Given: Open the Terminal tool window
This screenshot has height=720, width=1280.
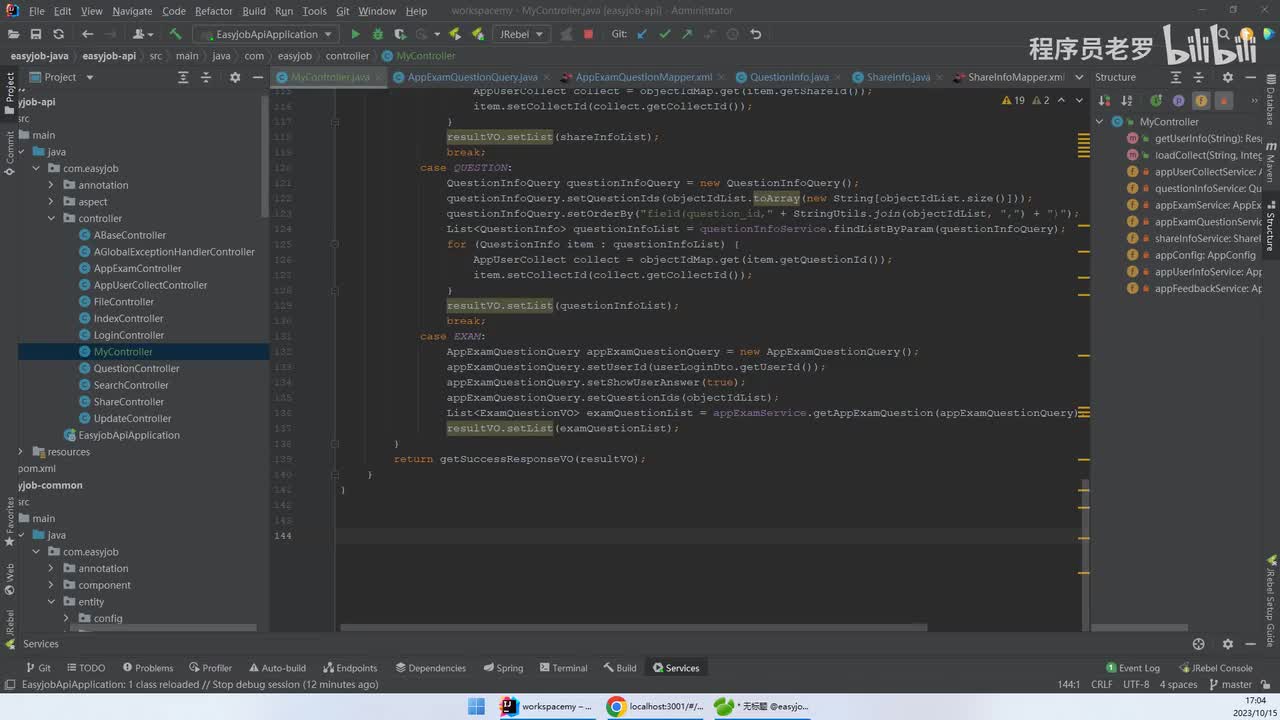Looking at the screenshot, I should point(562,668).
